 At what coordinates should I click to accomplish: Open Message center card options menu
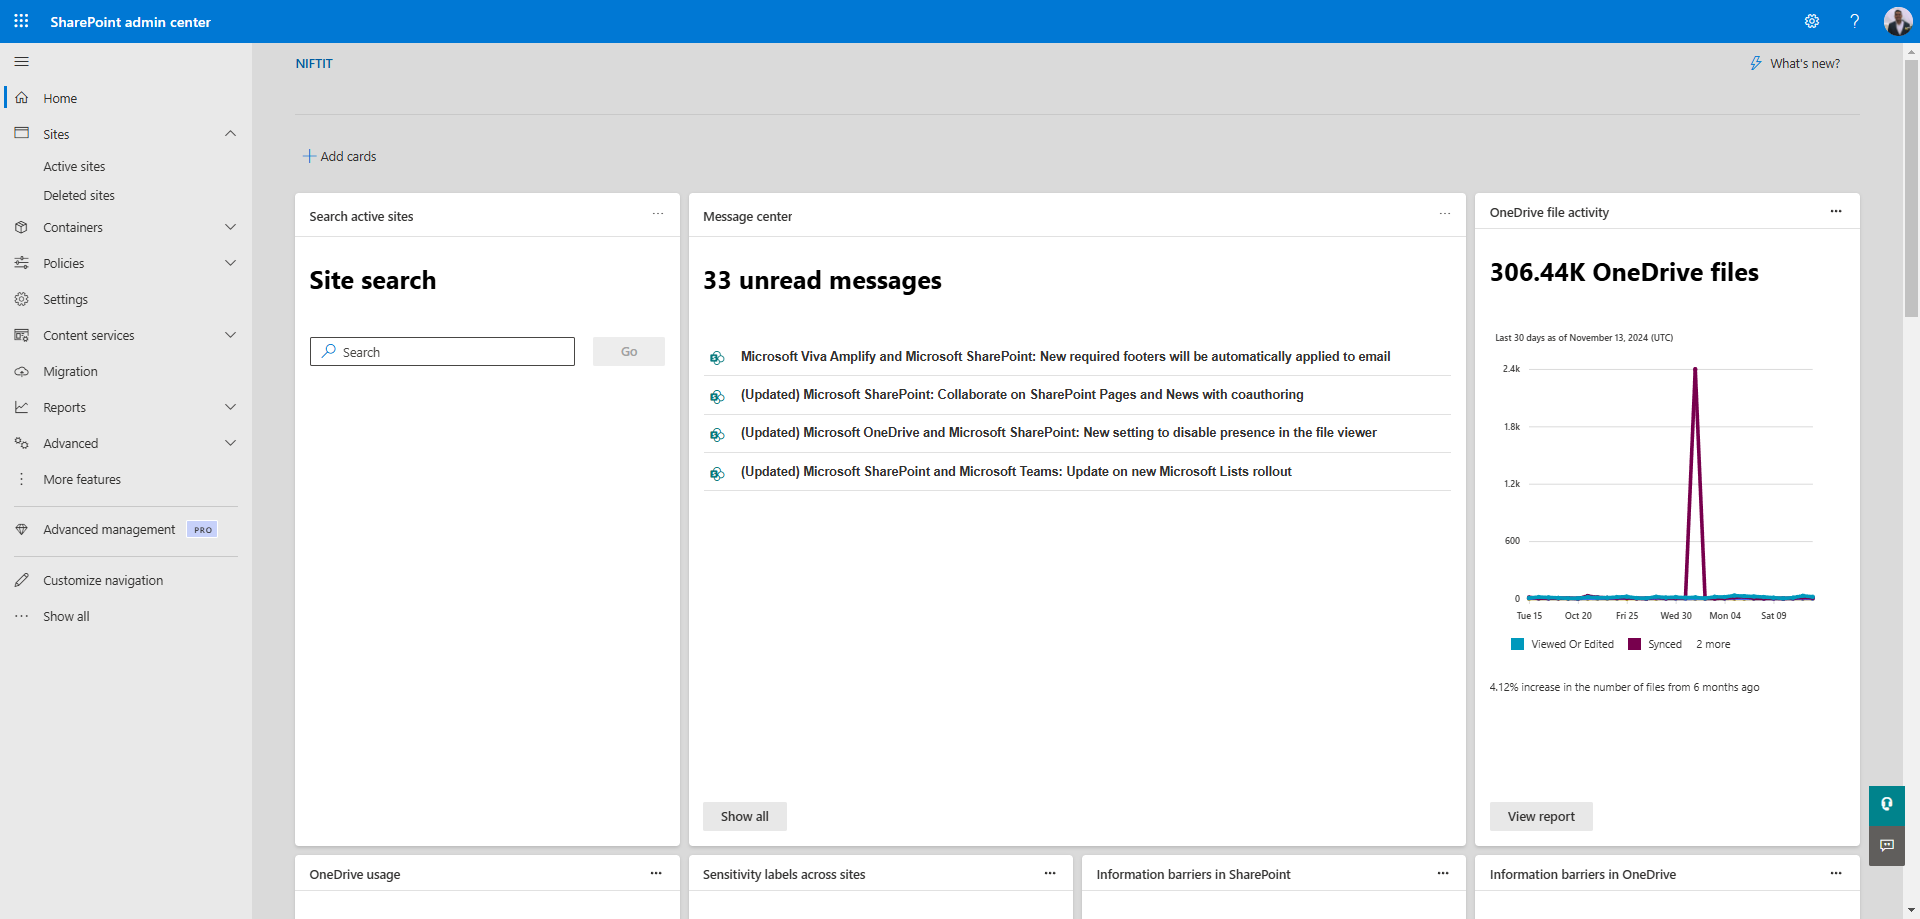(x=1445, y=214)
